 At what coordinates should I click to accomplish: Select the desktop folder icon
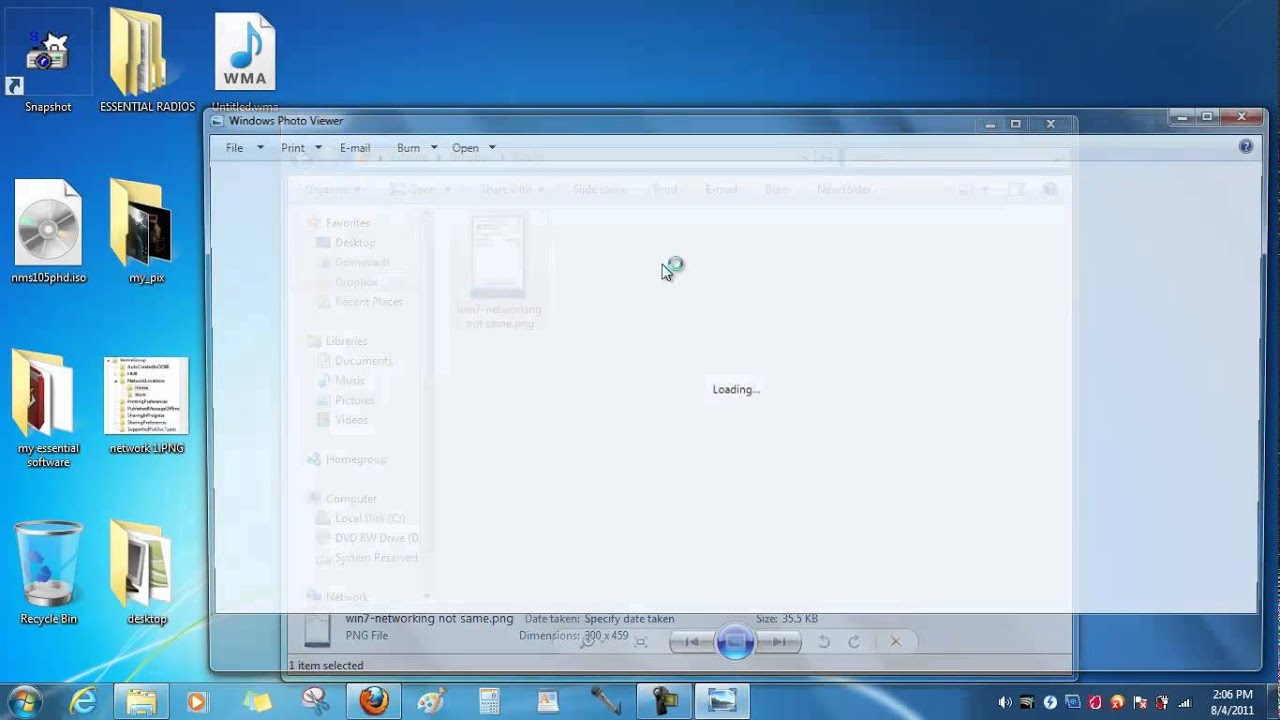tap(146, 573)
